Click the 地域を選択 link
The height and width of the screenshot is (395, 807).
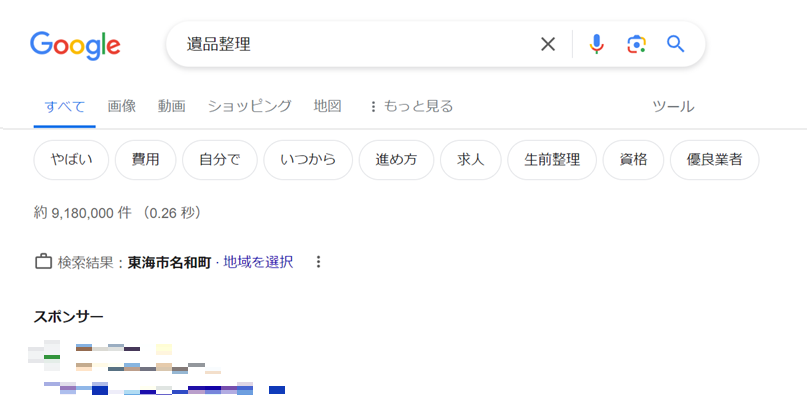coord(258,262)
